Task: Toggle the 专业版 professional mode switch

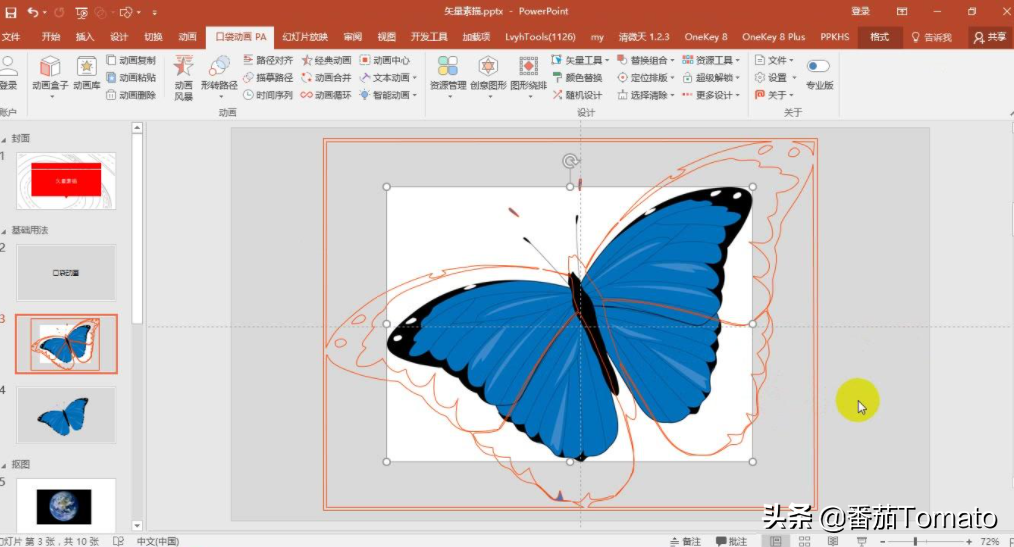Action: pos(818,66)
